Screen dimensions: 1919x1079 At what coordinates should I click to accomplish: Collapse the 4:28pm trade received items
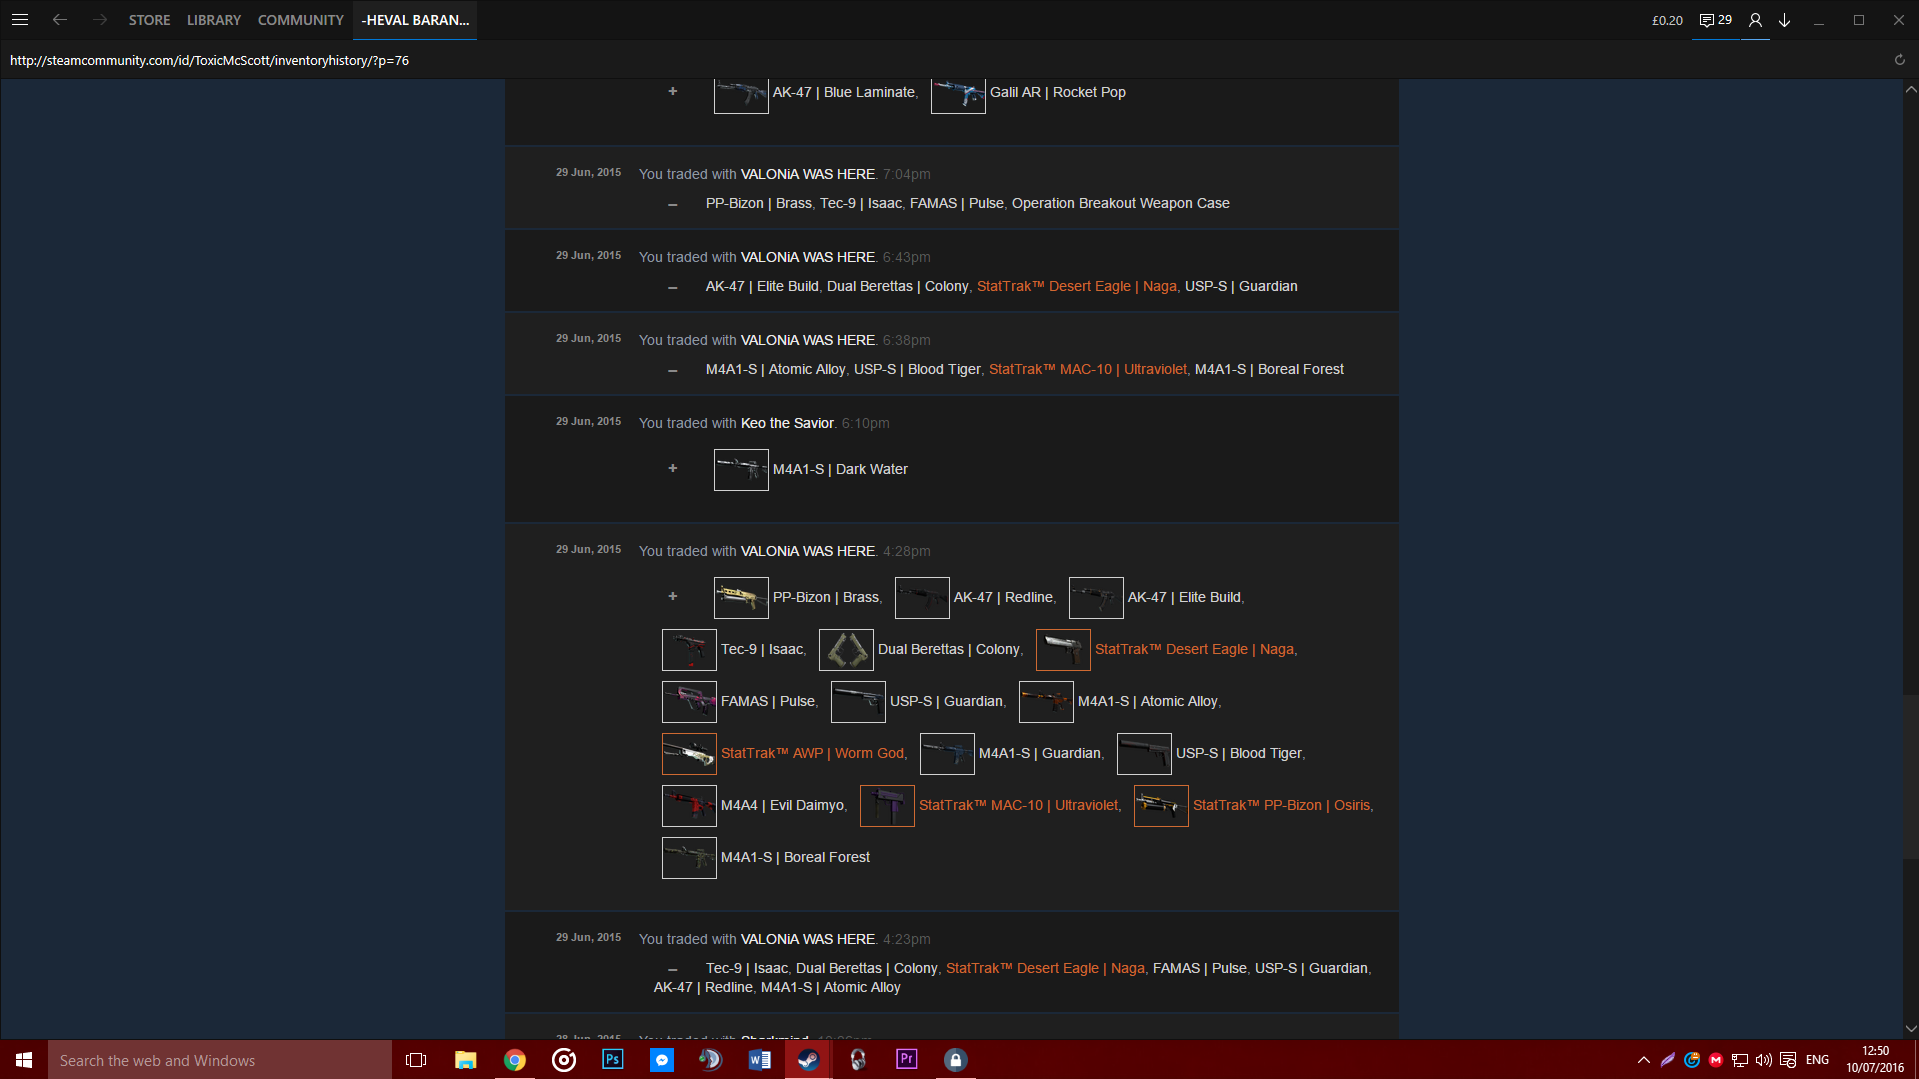point(673,596)
